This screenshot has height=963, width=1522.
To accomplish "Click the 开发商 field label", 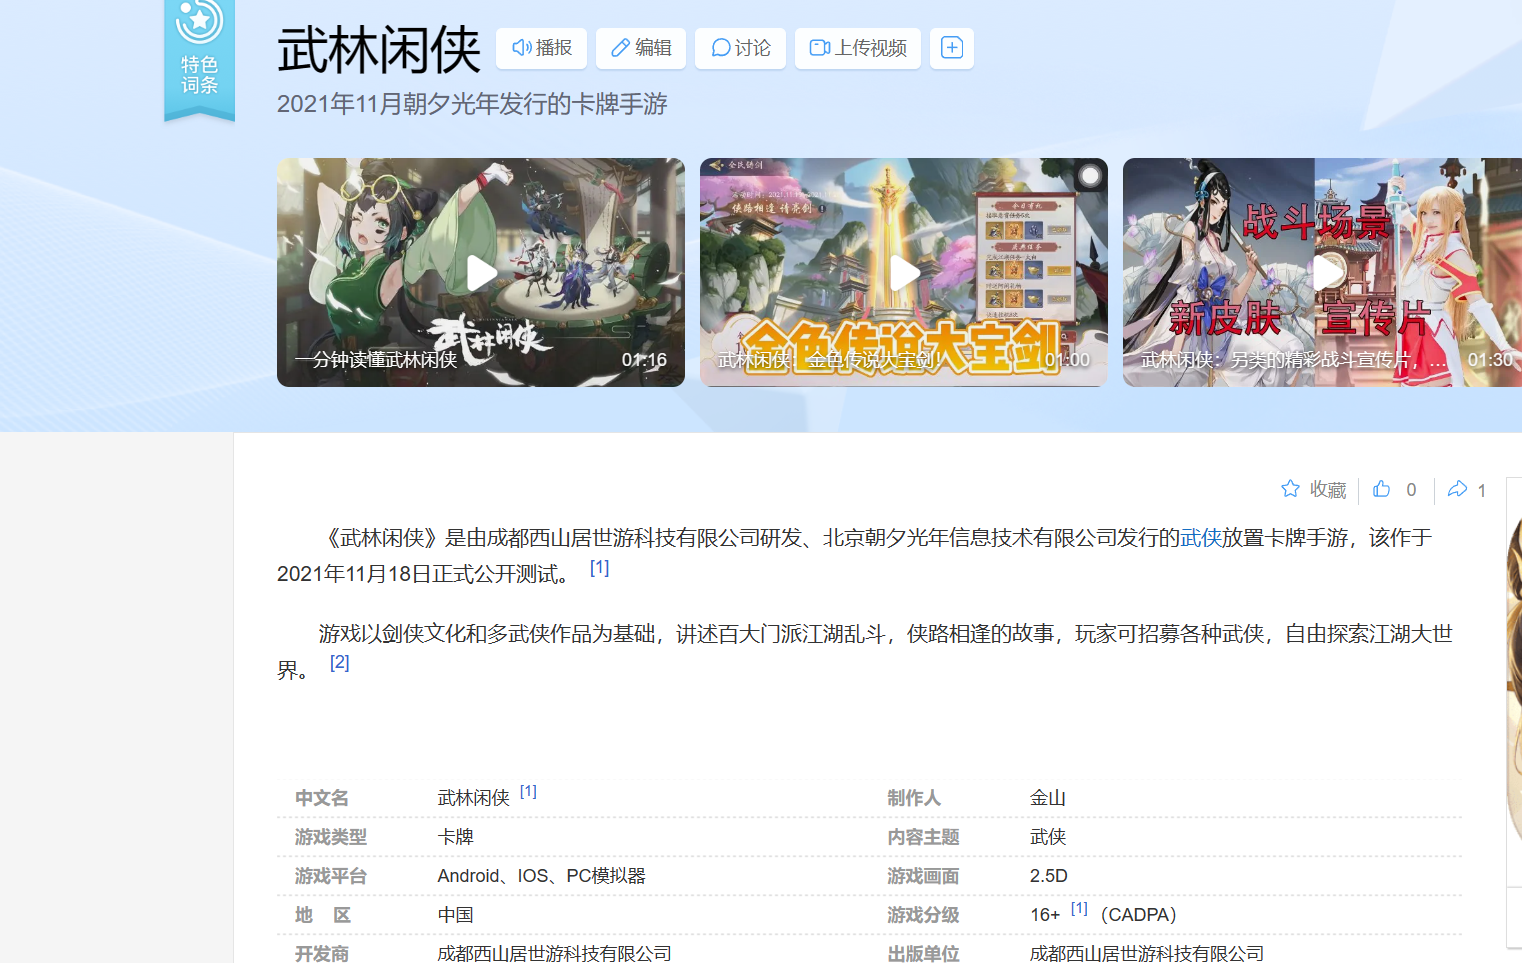I will click(x=322, y=954).
